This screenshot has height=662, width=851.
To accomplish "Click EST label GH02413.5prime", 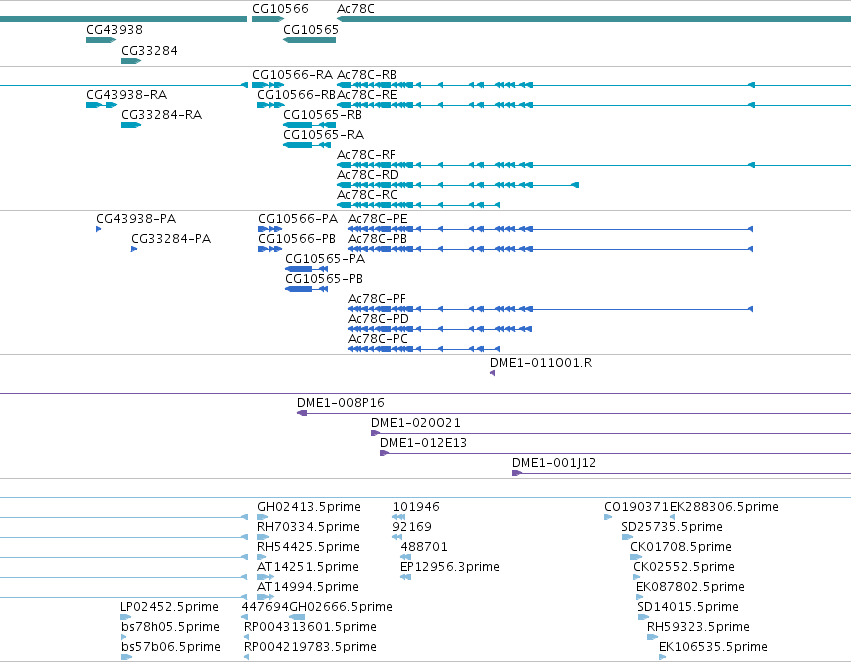I will pos(309,507).
